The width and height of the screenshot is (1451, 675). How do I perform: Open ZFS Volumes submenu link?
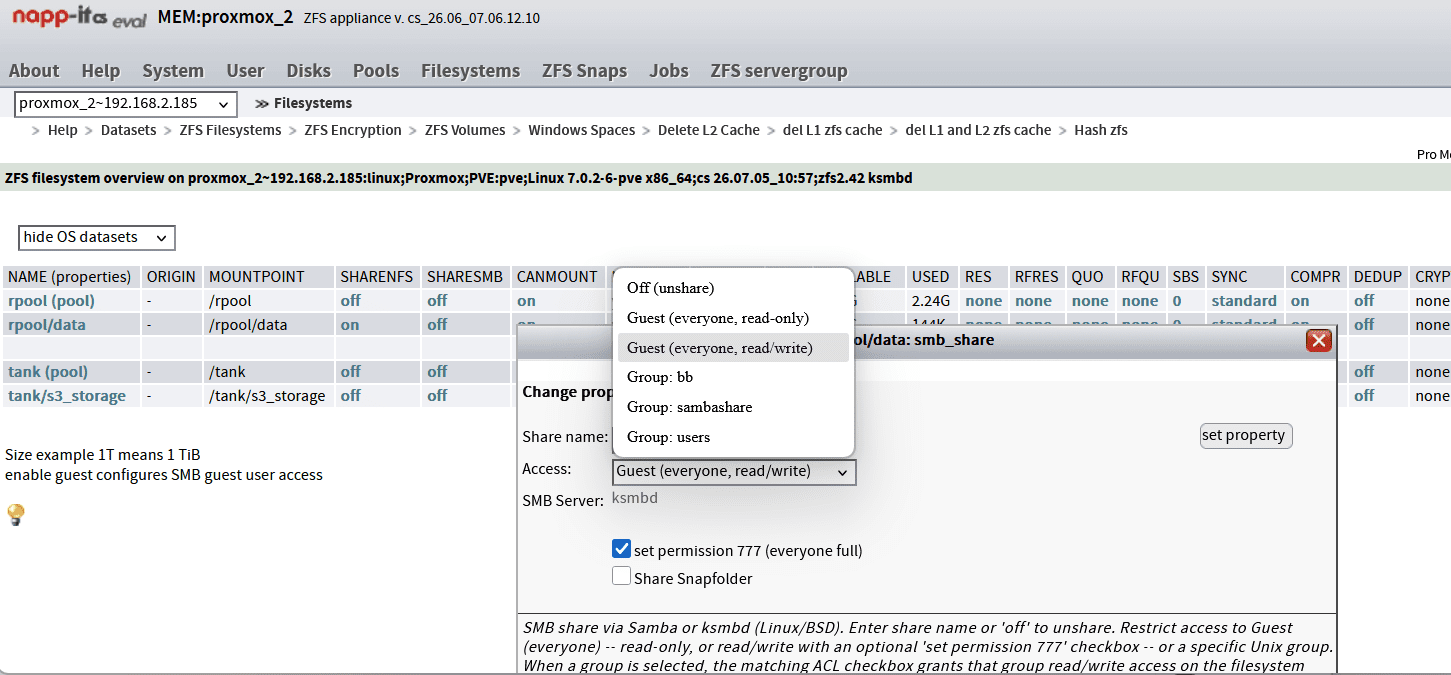pos(465,130)
